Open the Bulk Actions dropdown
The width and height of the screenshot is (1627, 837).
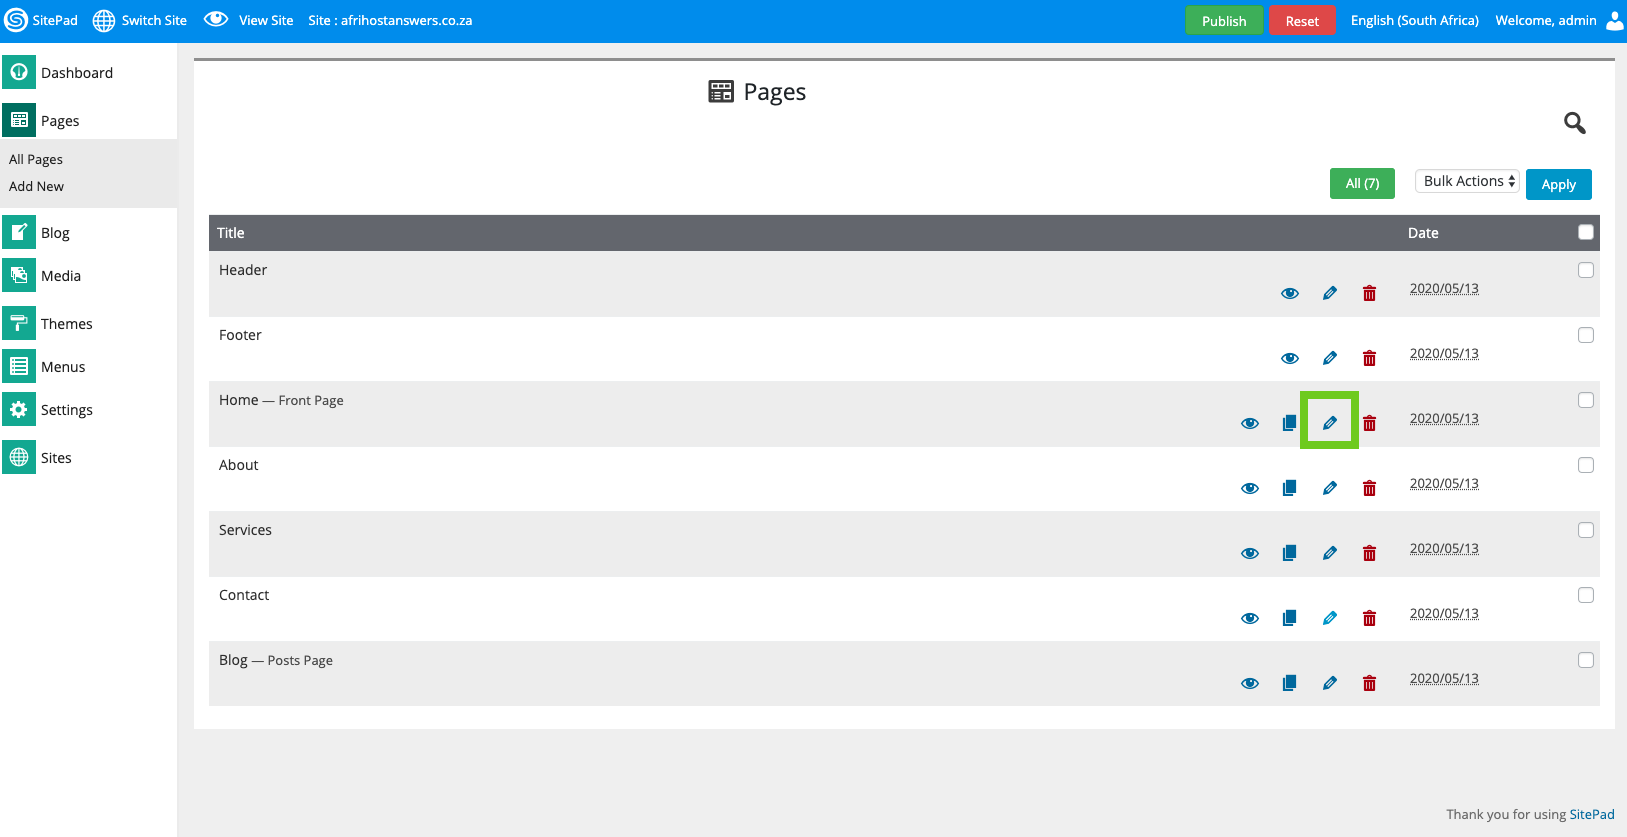point(1467,181)
